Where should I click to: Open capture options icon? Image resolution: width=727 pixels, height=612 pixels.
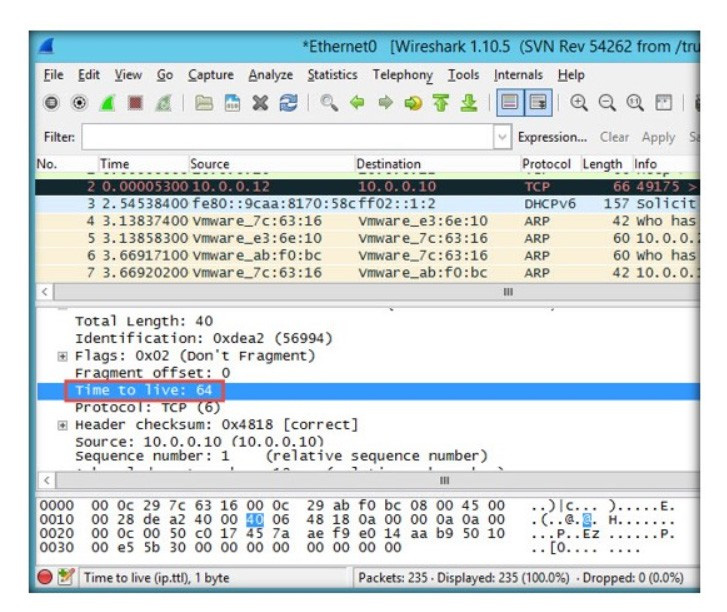[x=79, y=102]
